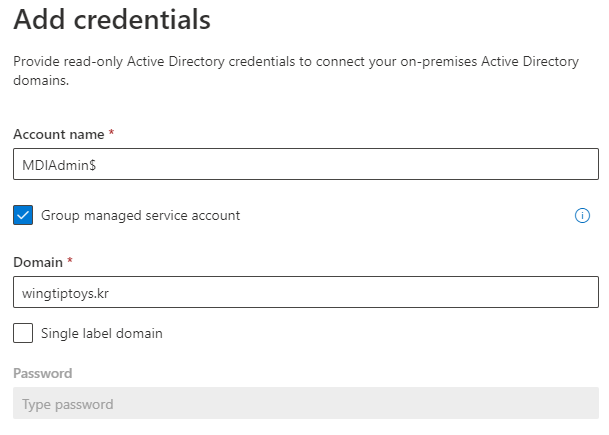609x435 pixels.
Task: Click the Single label domain label text
Action: 101,333
